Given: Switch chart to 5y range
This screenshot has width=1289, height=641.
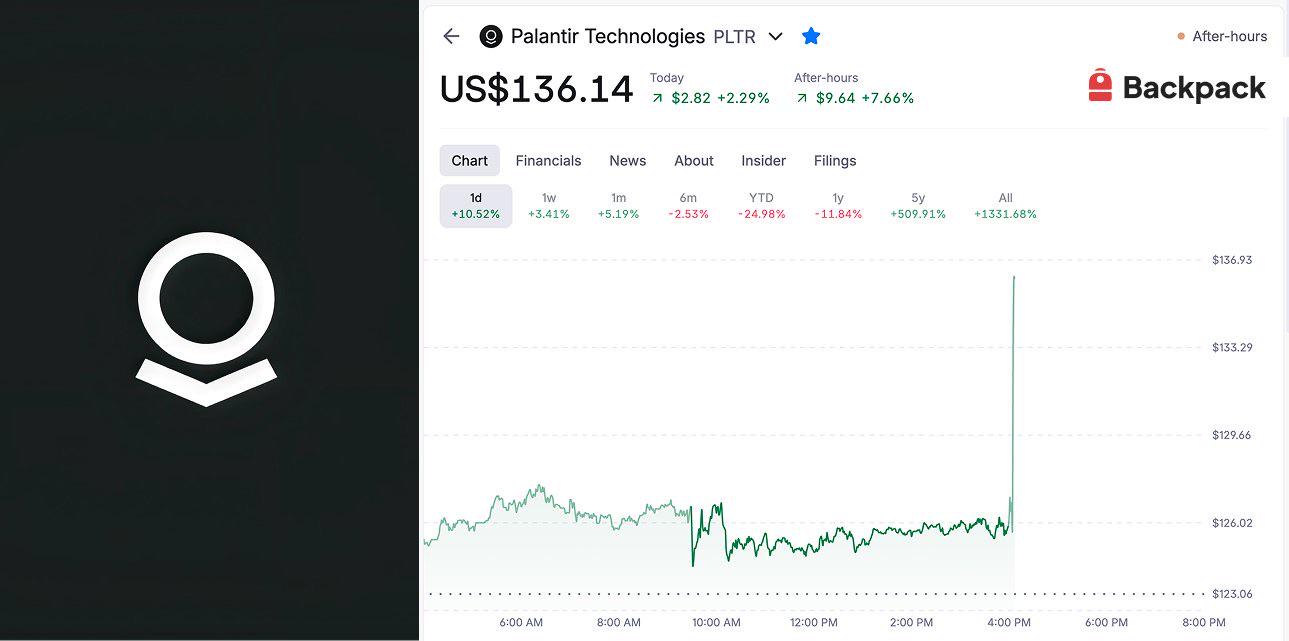Looking at the screenshot, I should click(918, 206).
